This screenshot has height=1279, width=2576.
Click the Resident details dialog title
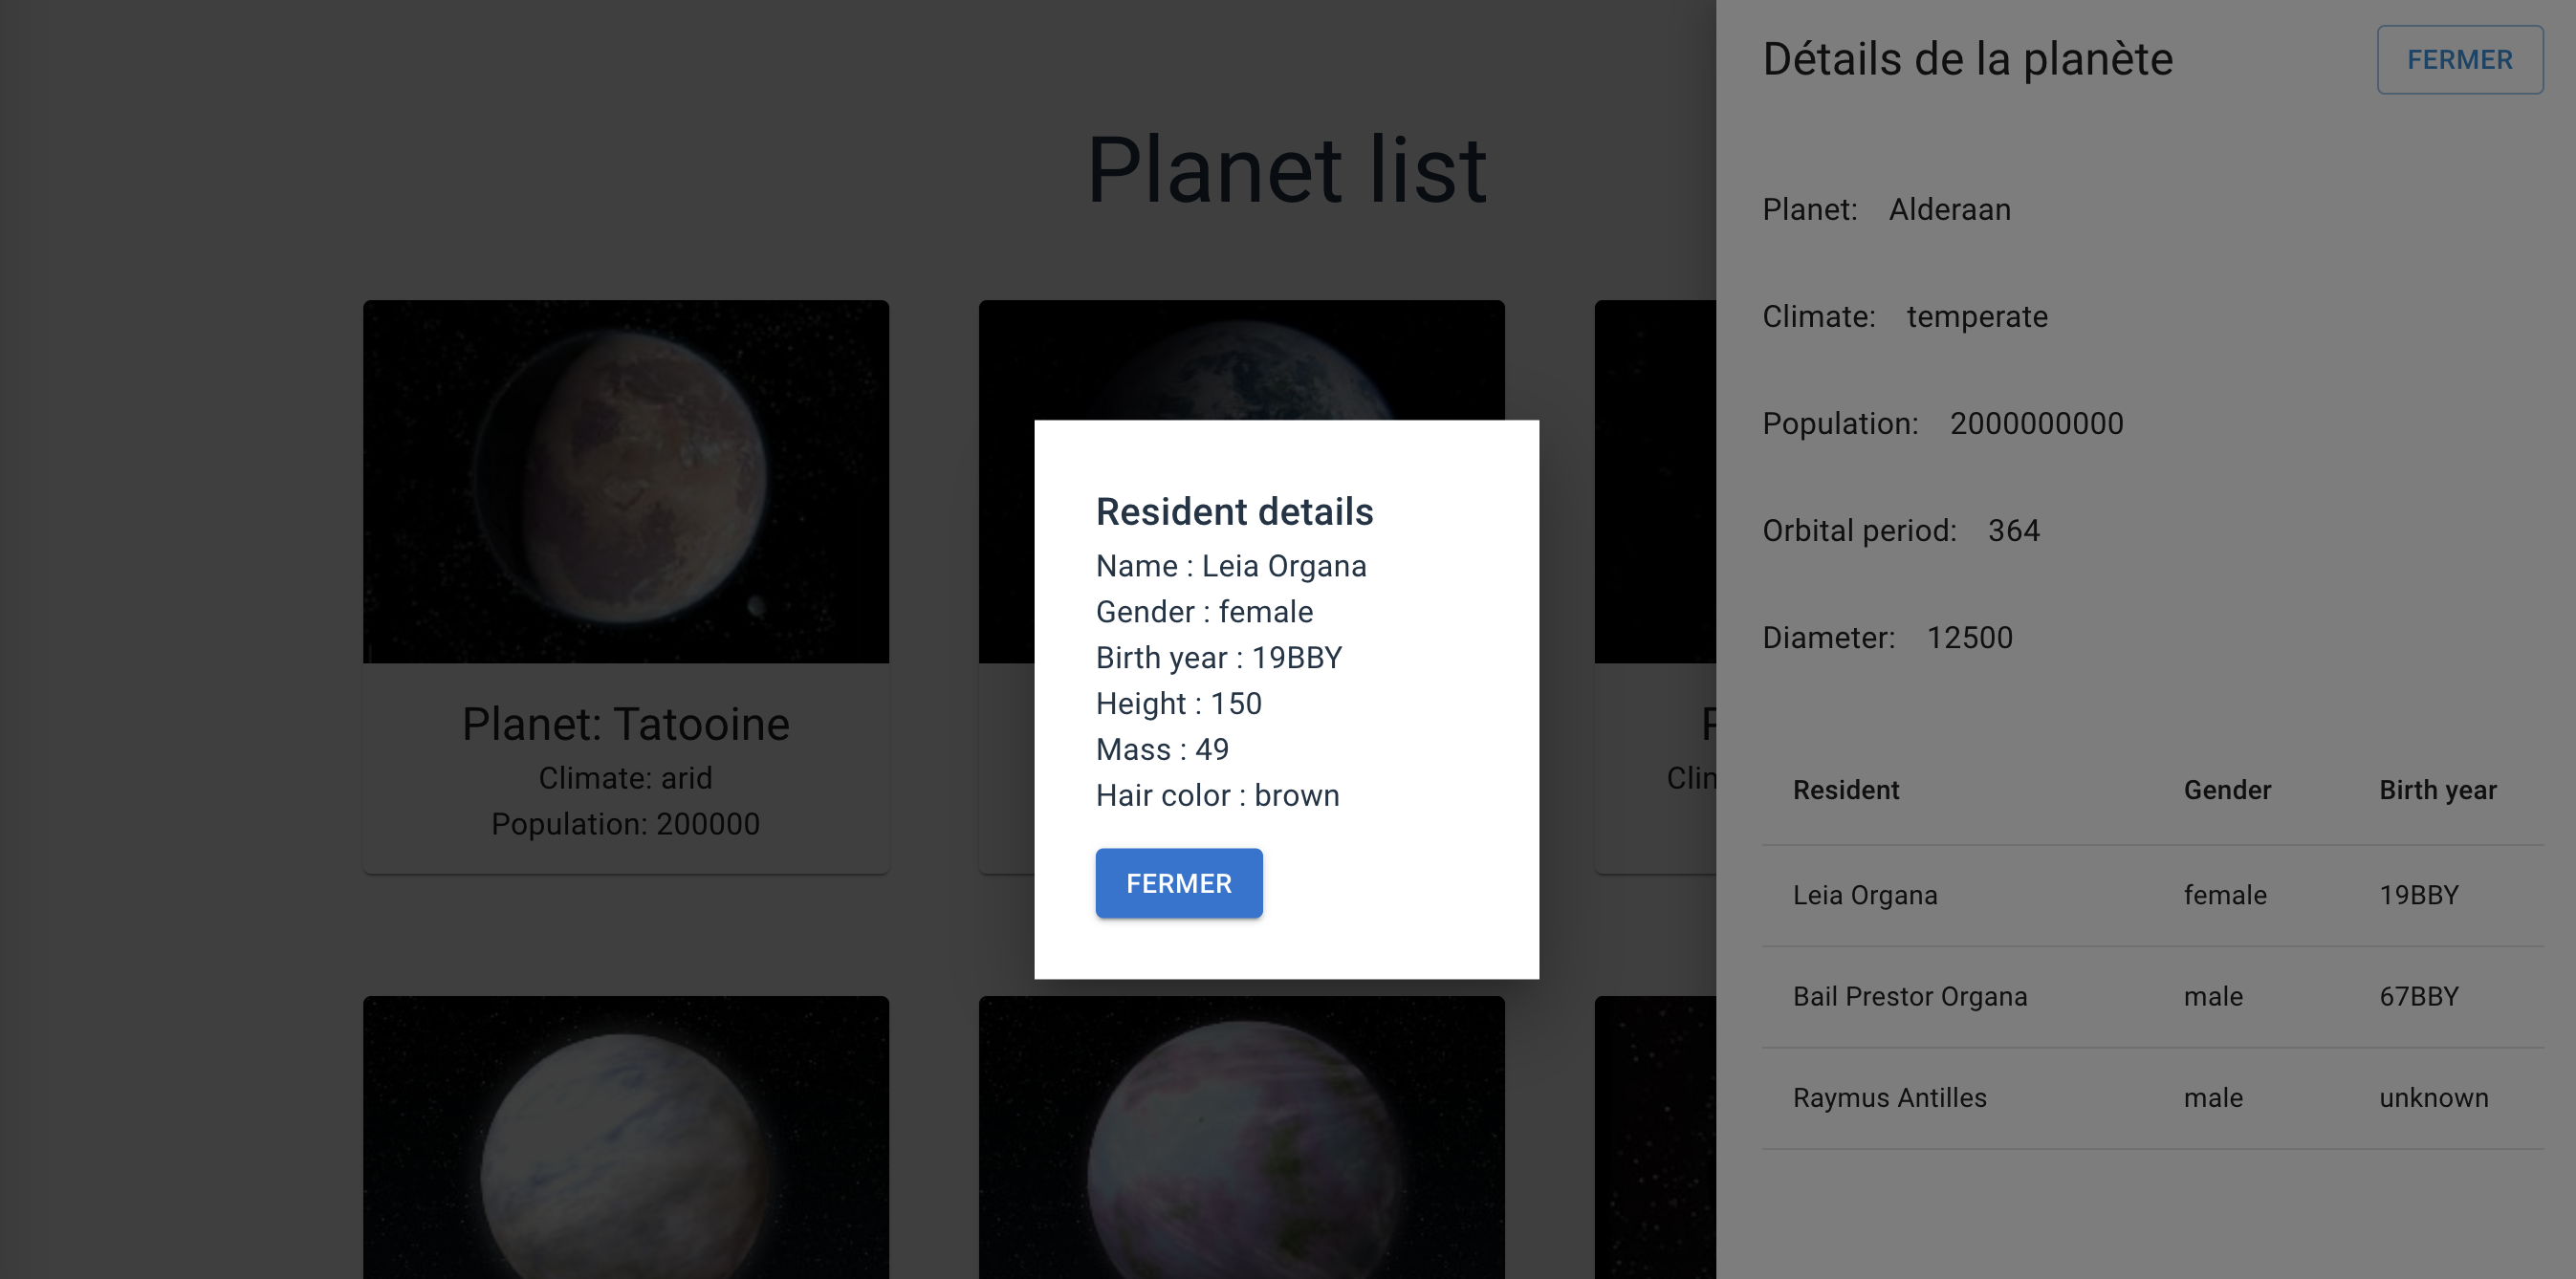tap(1234, 512)
